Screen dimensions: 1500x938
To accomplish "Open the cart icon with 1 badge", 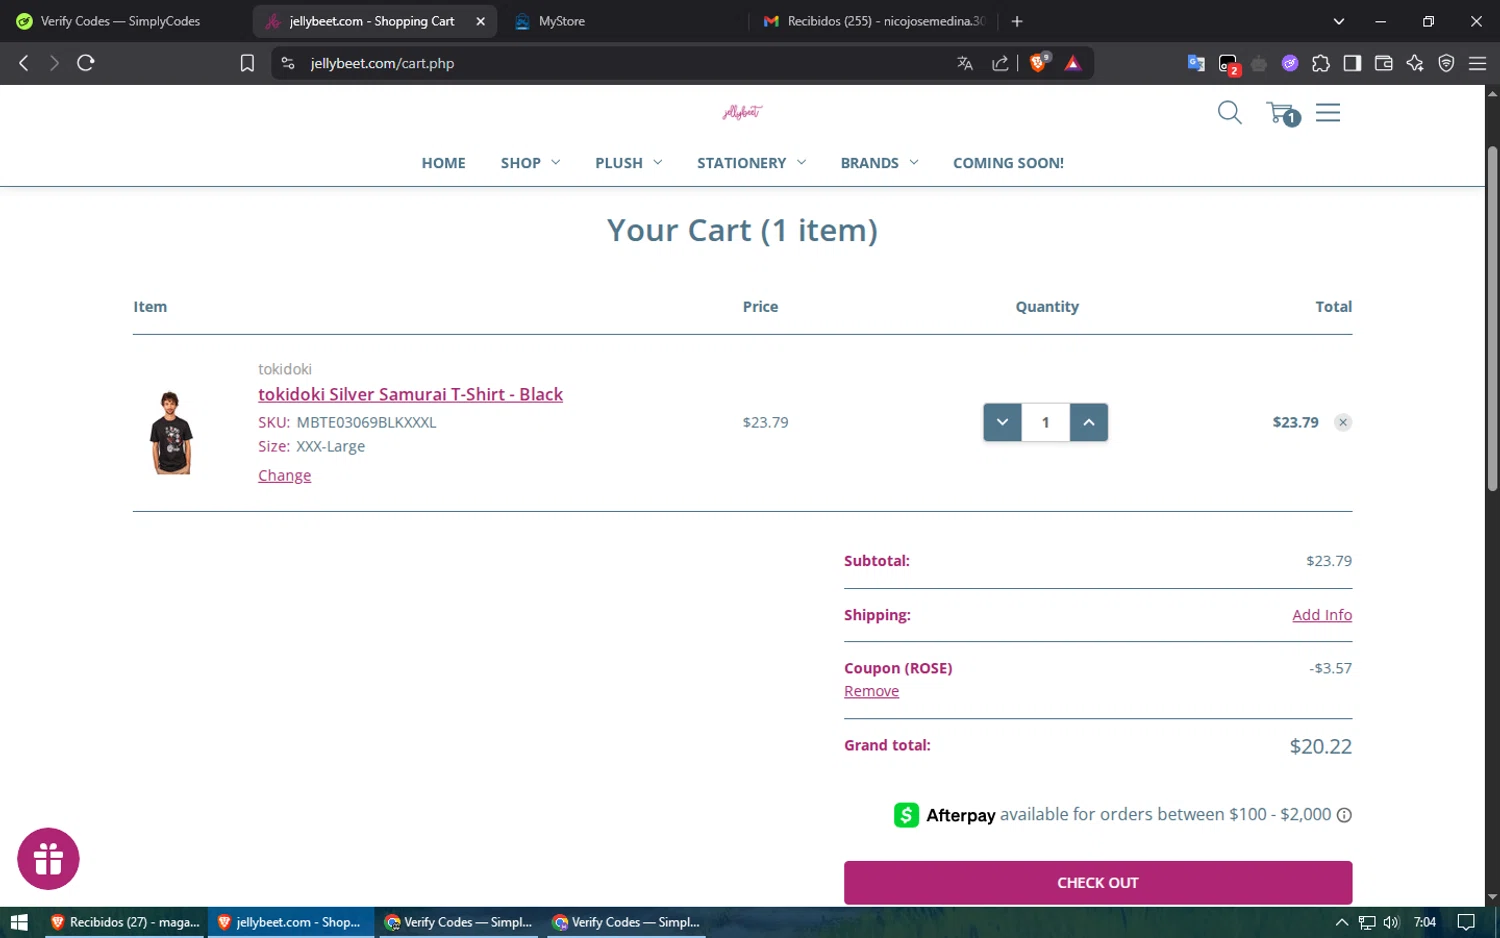I will [x=1282, y=113].
